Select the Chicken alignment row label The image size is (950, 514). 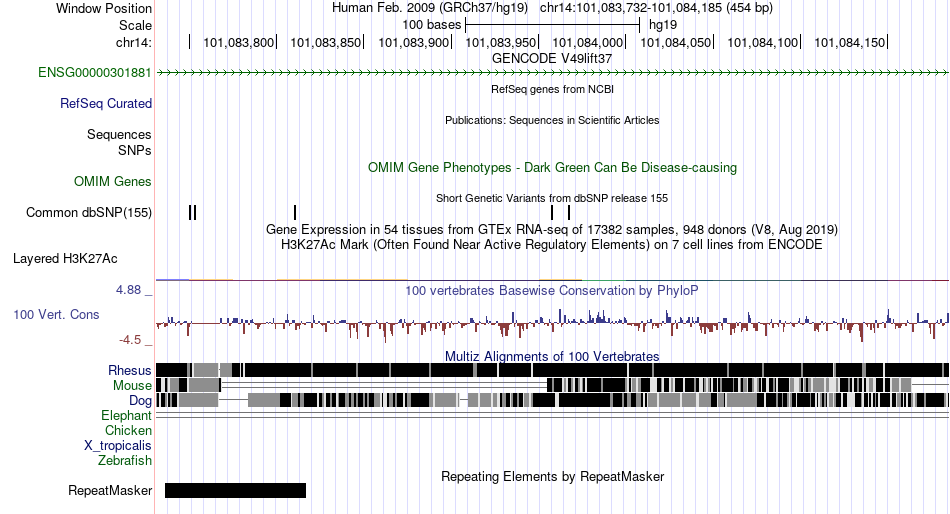pyautogui.click(x=128, y=430)
